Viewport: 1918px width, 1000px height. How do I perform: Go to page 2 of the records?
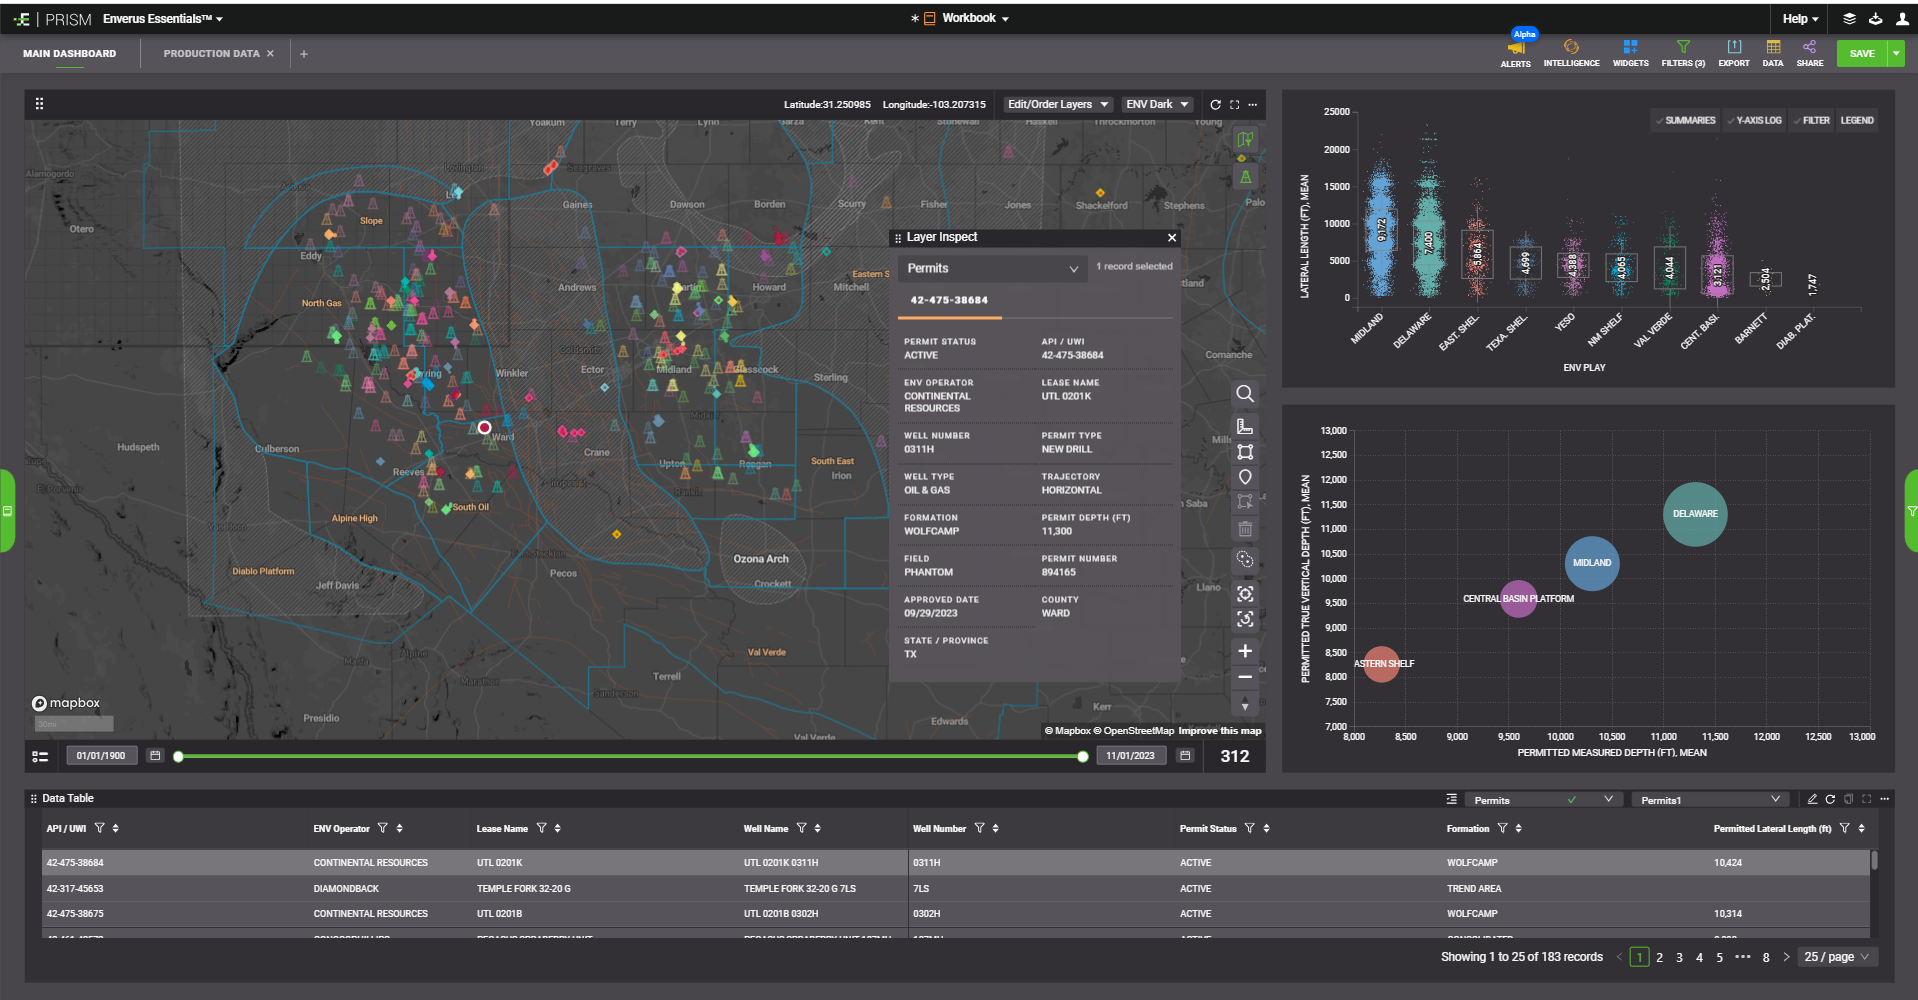point(1659,958)
